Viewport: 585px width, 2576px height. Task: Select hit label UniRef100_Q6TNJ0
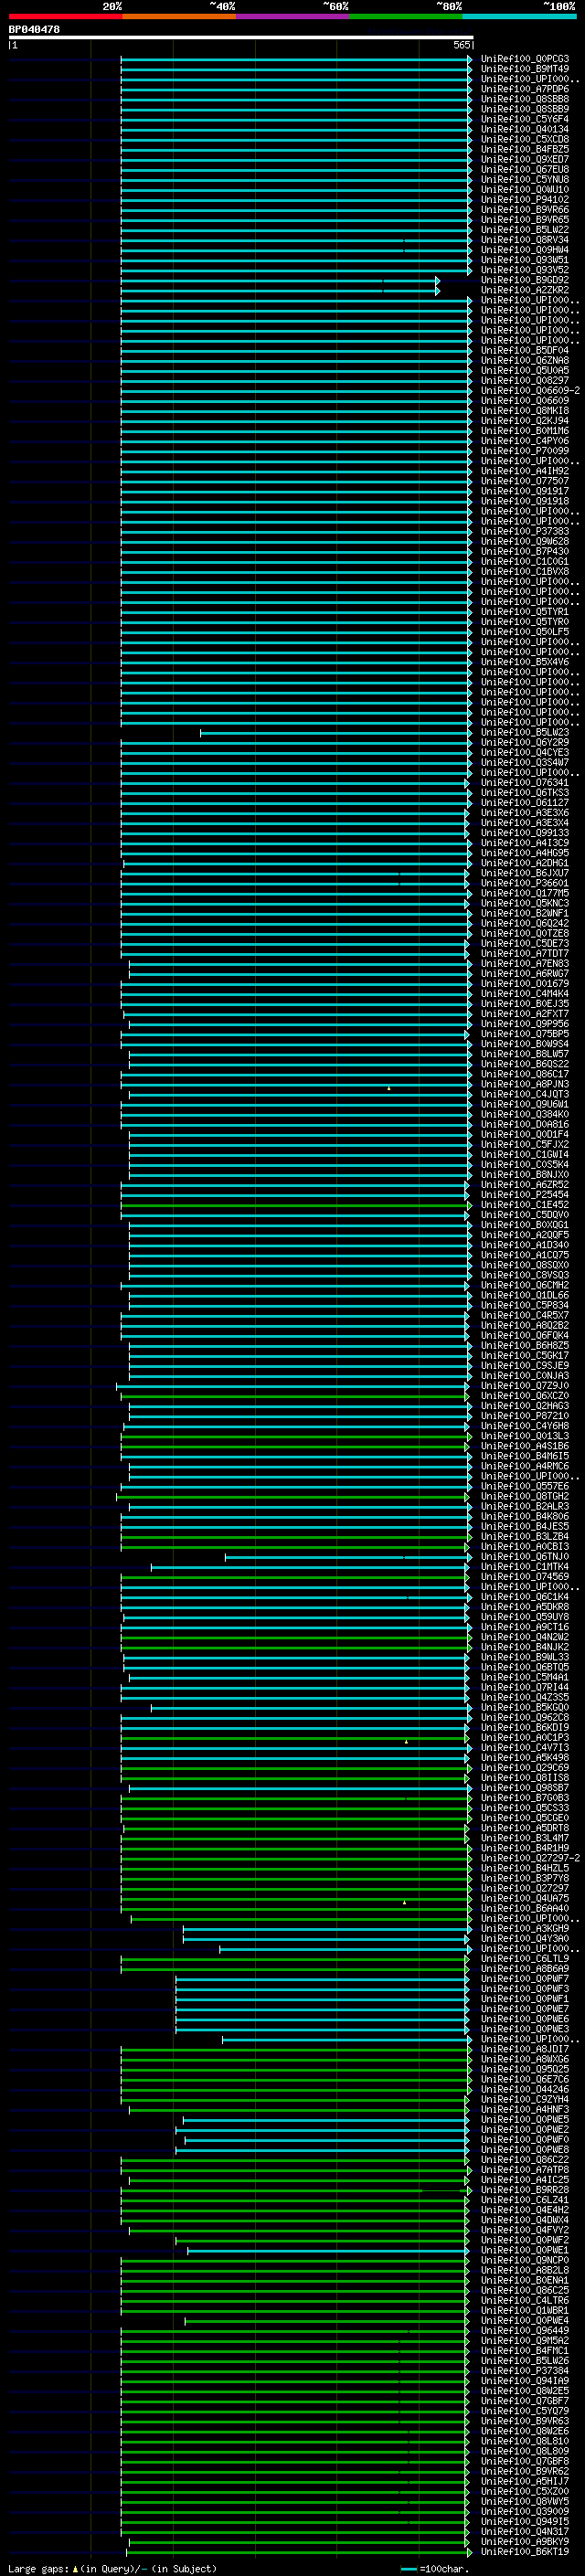coord(525,1557)
